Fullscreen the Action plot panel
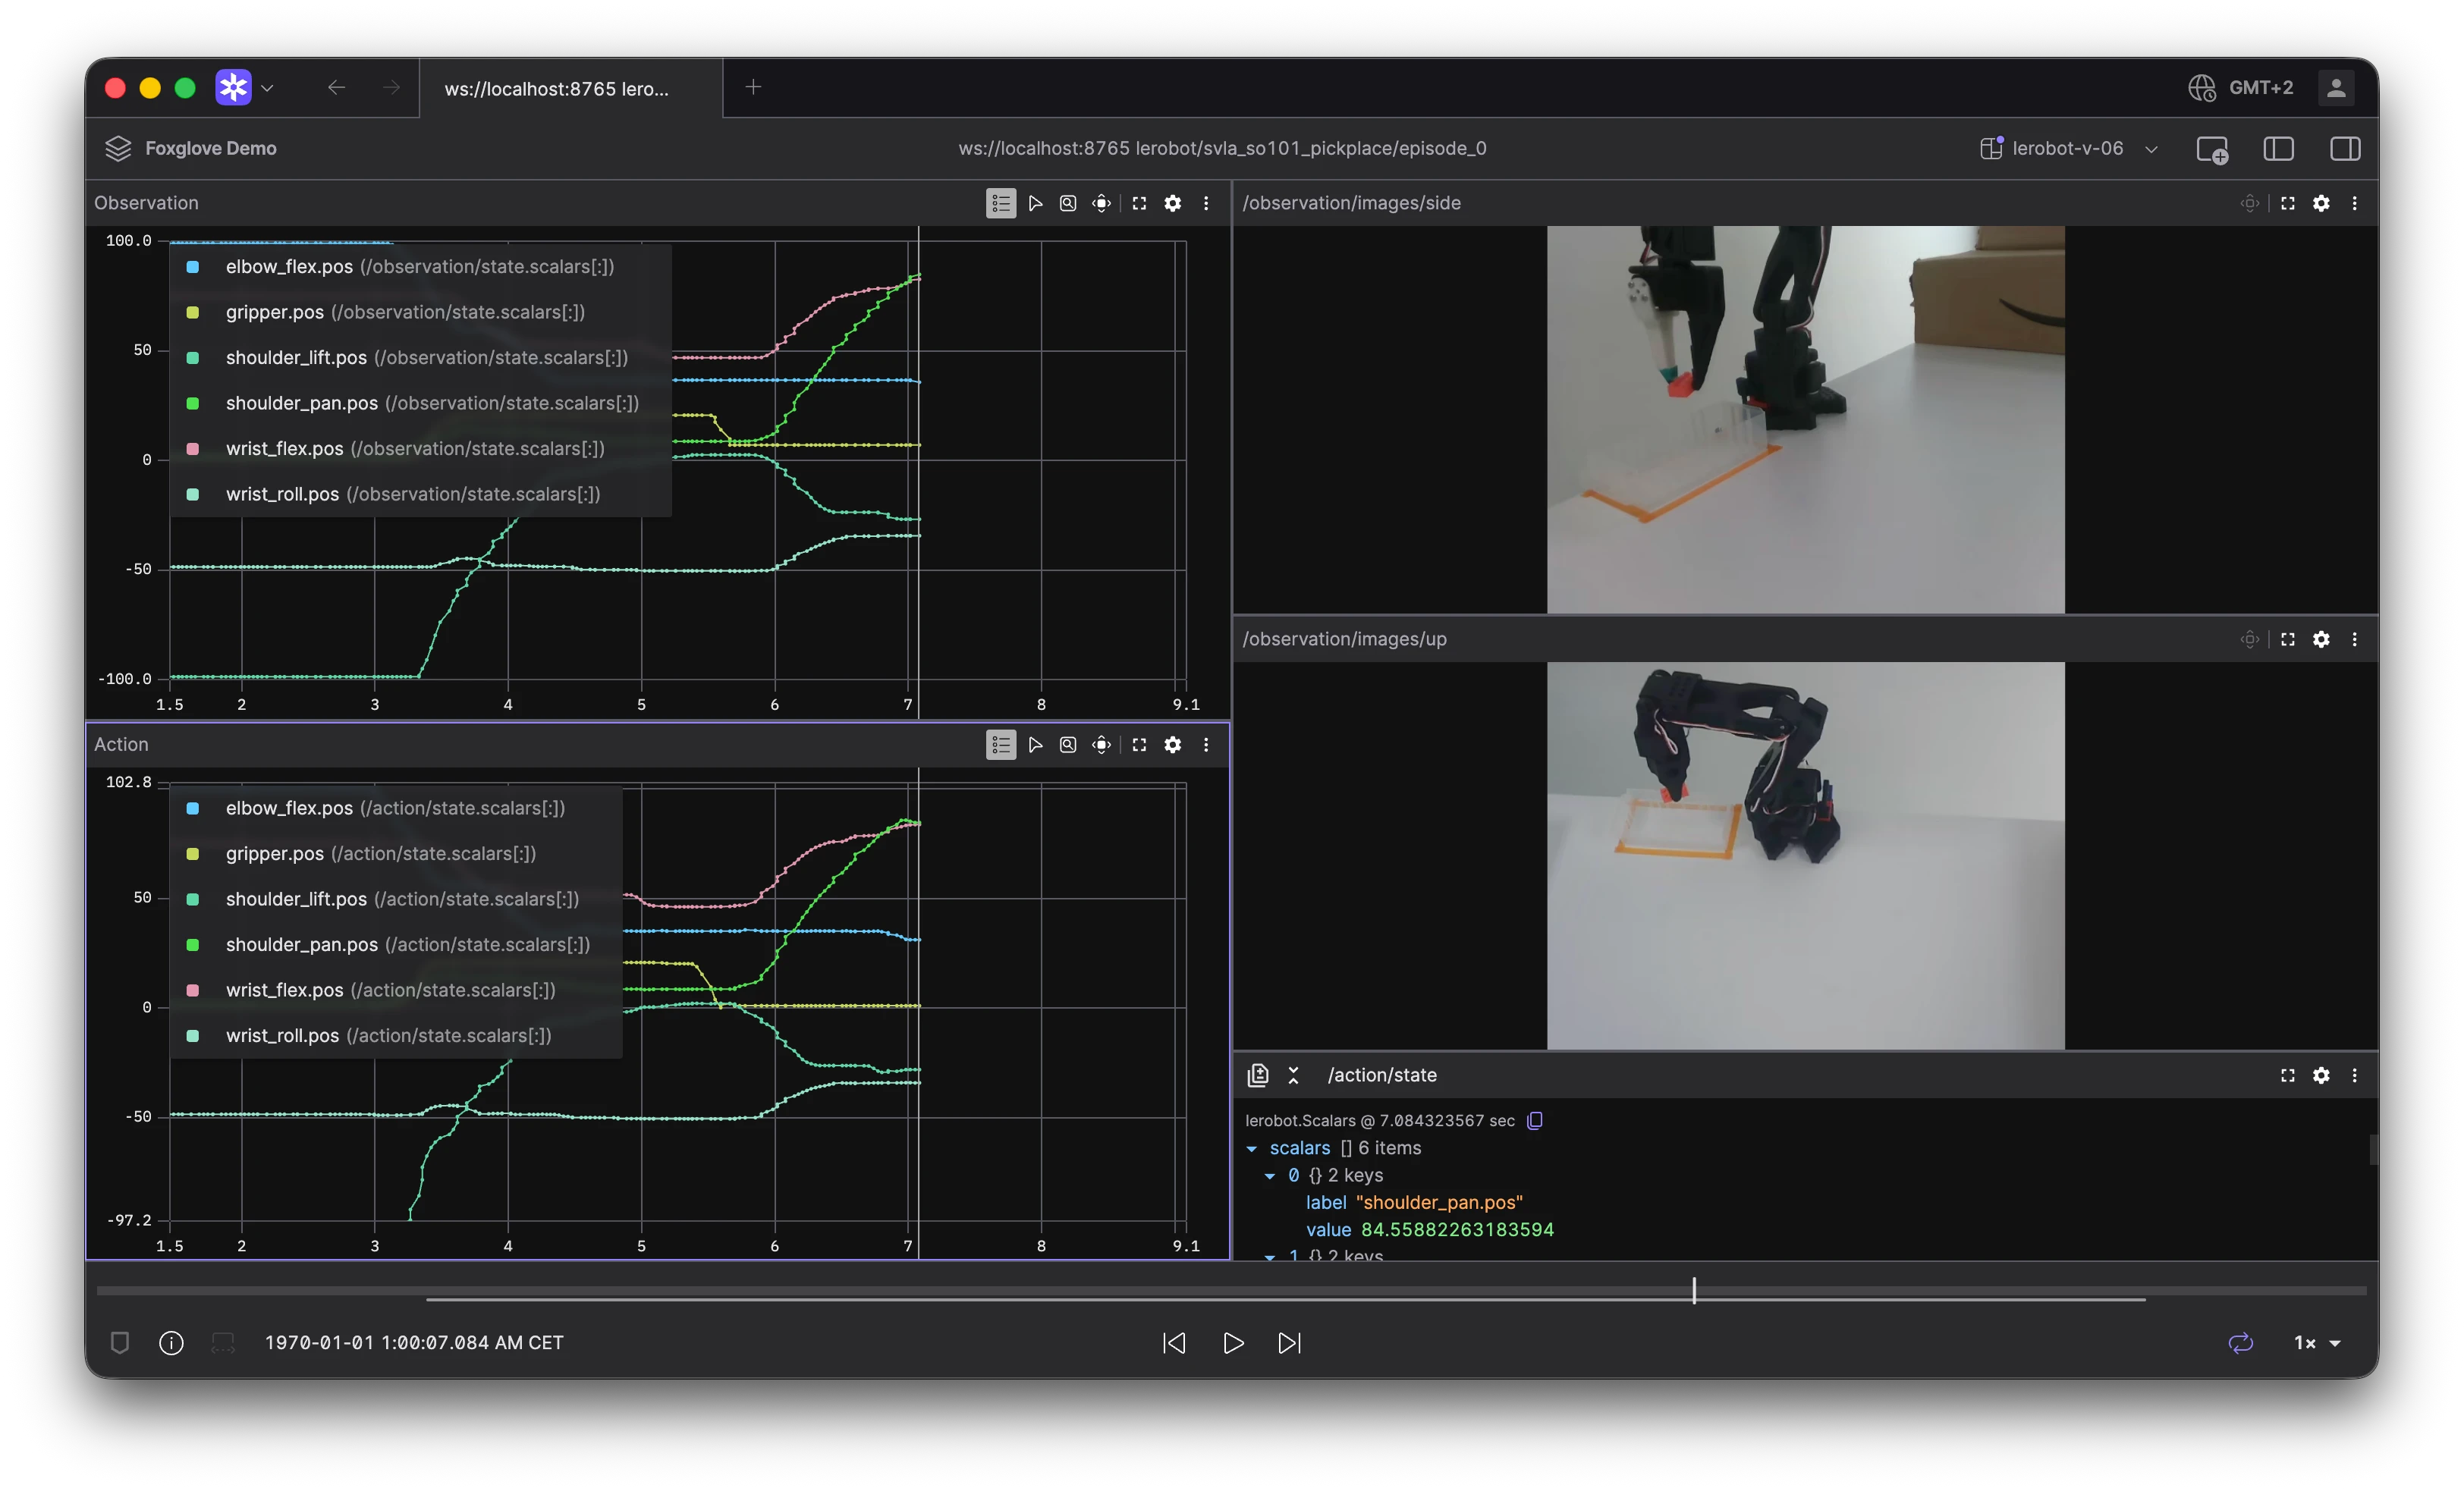2464x1491 pixels. coord(1139,745)
